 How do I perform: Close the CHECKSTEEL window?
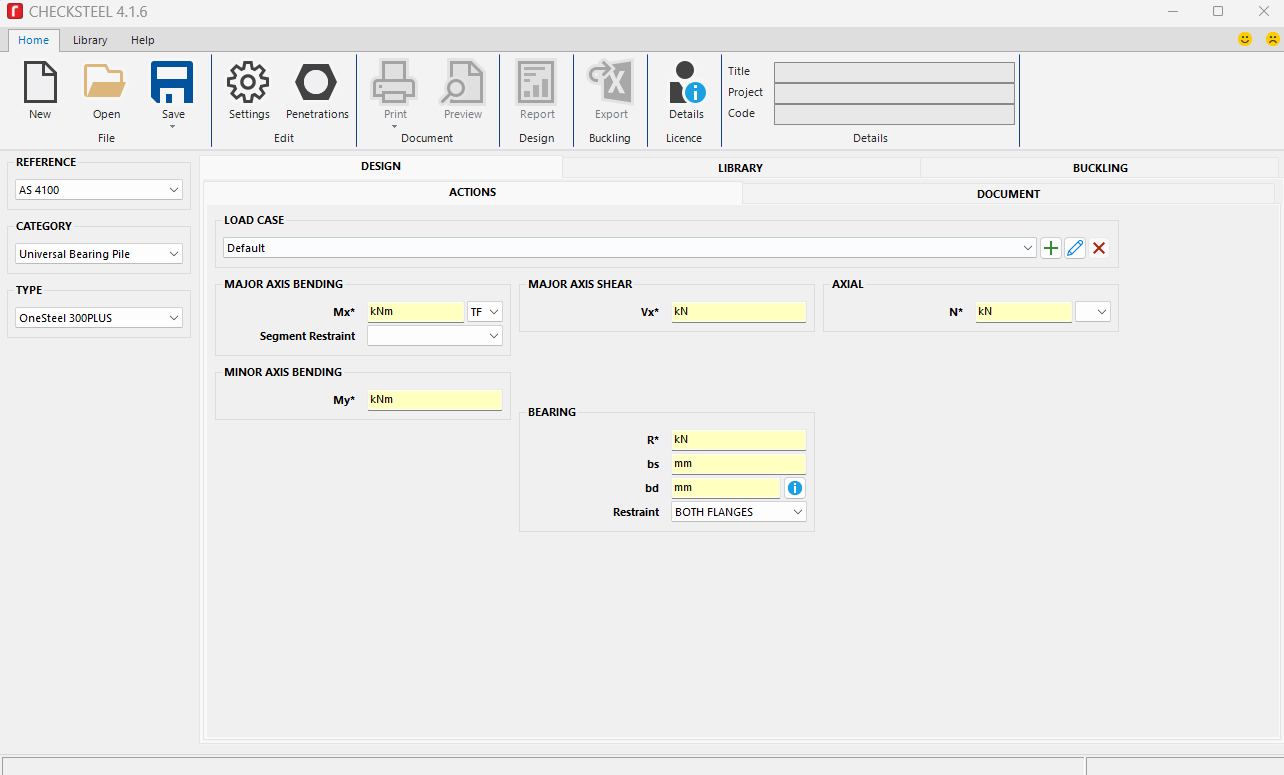point(1262,11)
